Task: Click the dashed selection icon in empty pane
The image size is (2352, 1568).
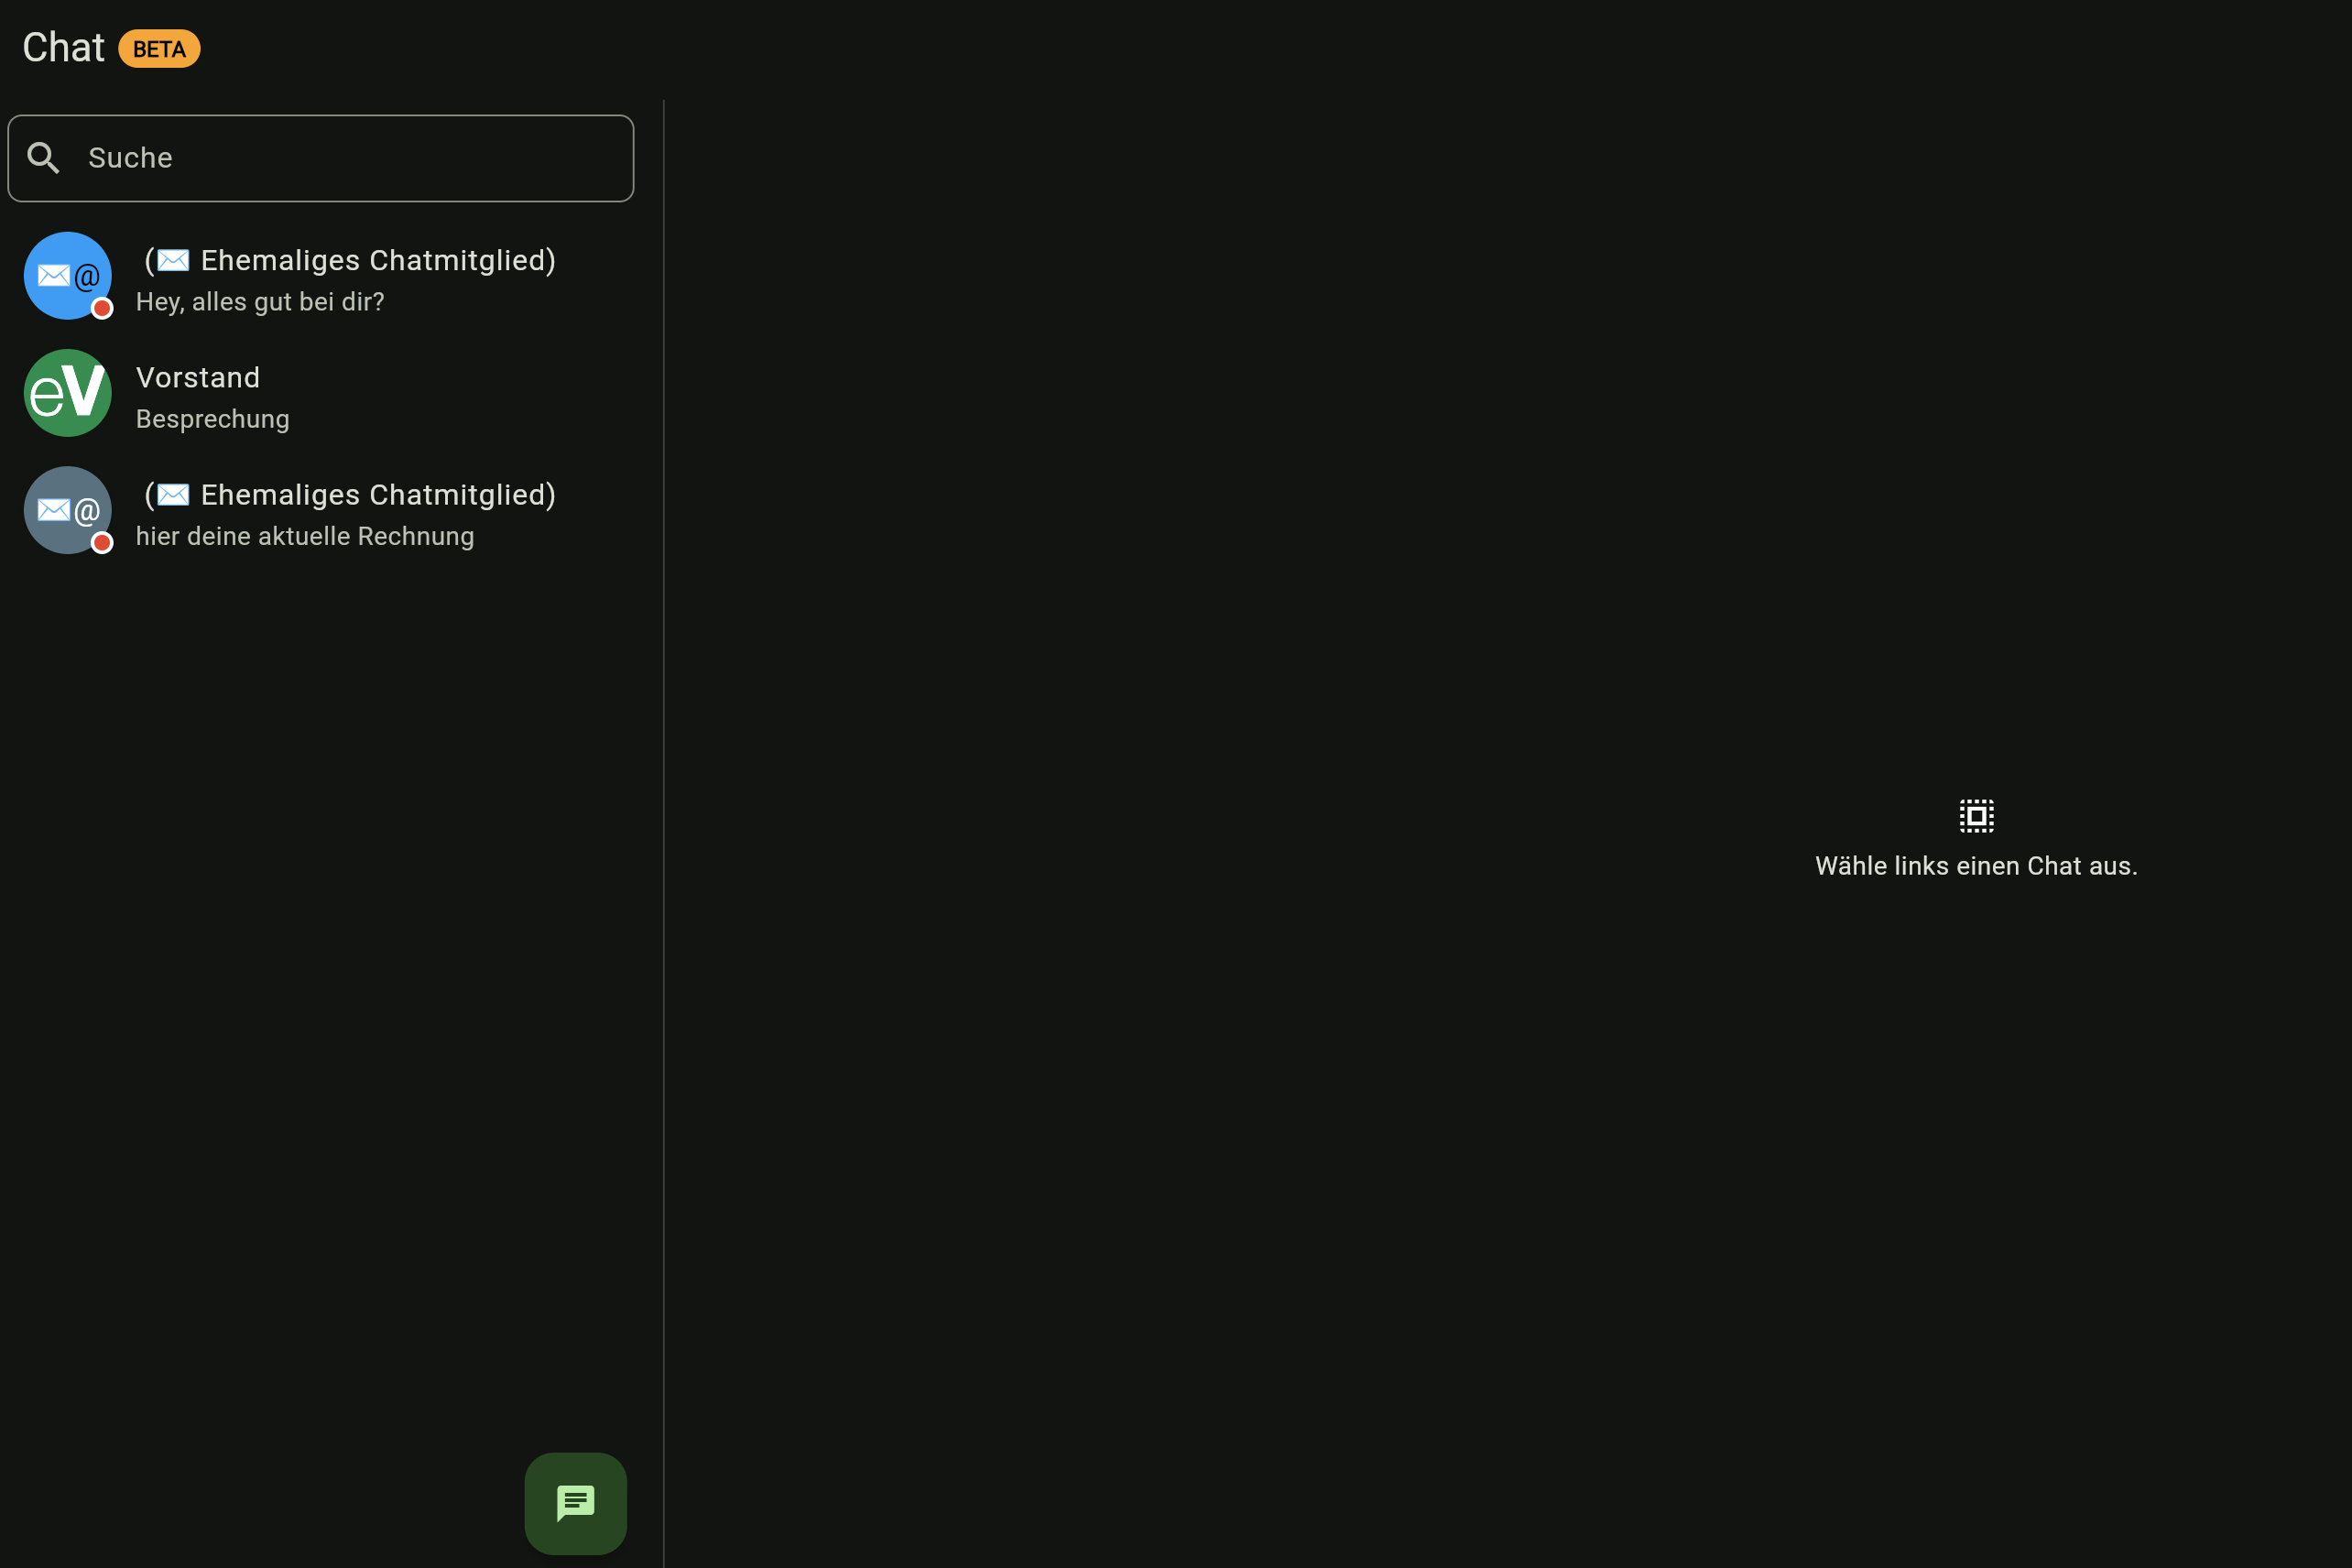Action: (1976, 816)
